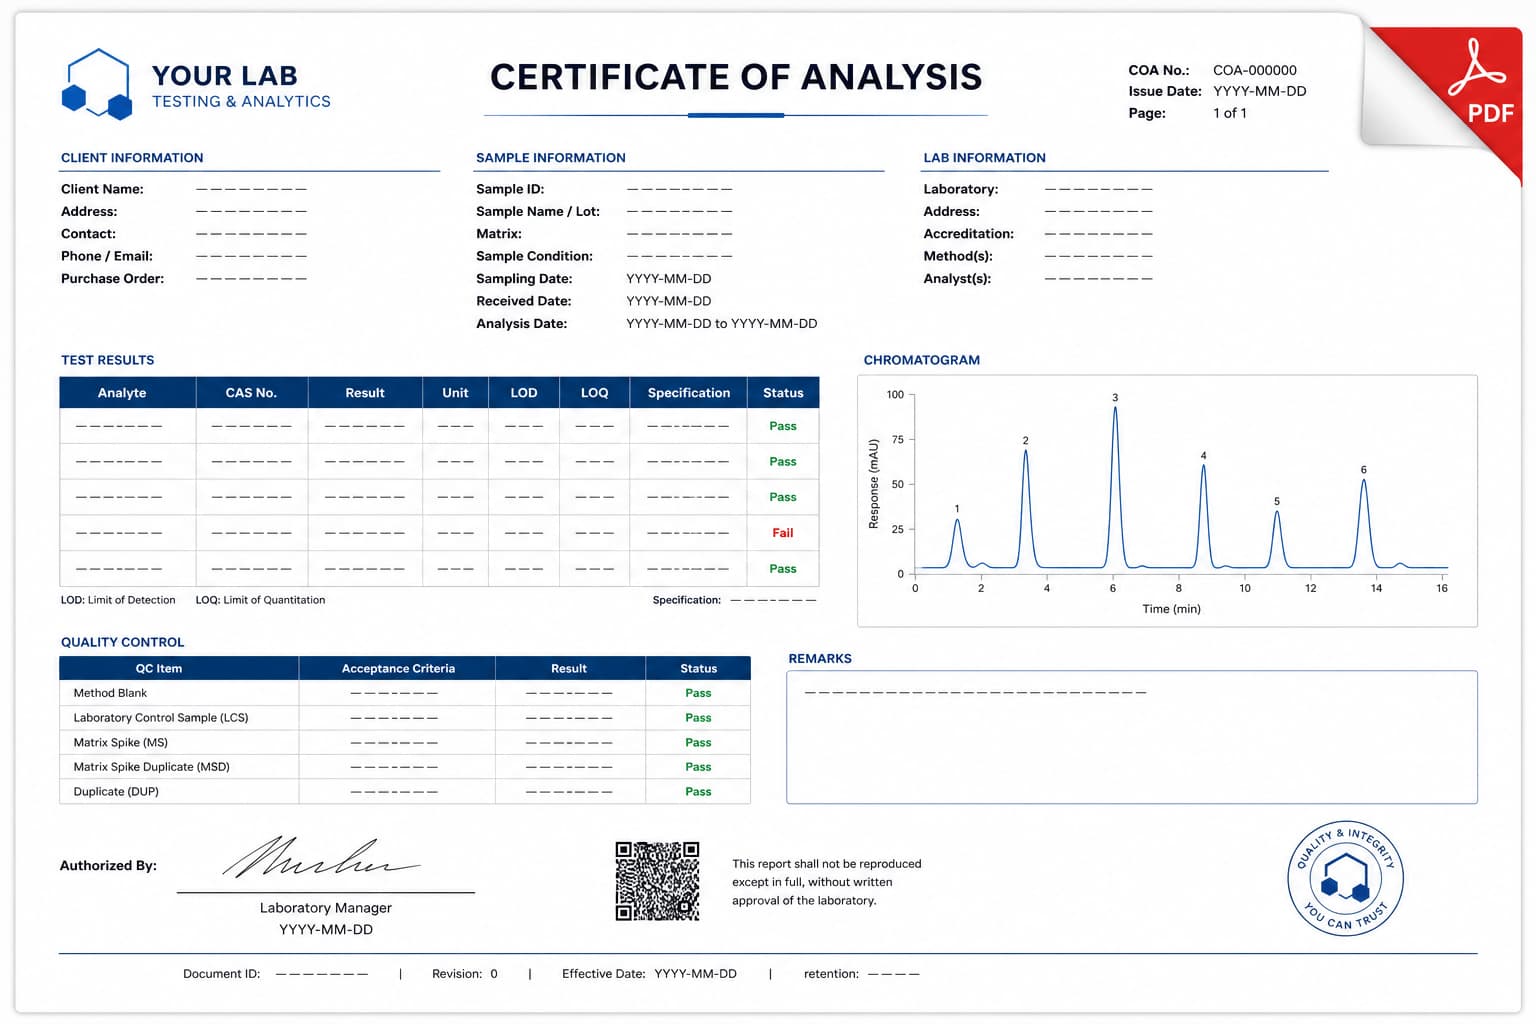Click the Certificate of Analysis title

pyautogui.click(x=736, y=77)
